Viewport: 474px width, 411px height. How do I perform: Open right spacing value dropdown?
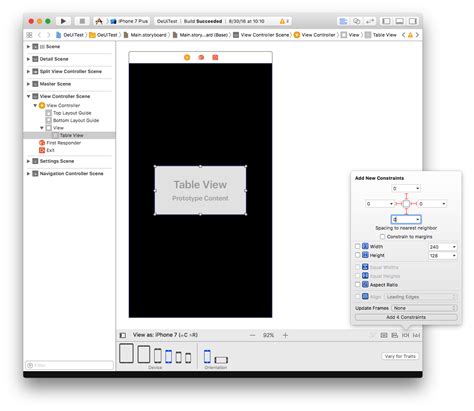pos(444,204)
